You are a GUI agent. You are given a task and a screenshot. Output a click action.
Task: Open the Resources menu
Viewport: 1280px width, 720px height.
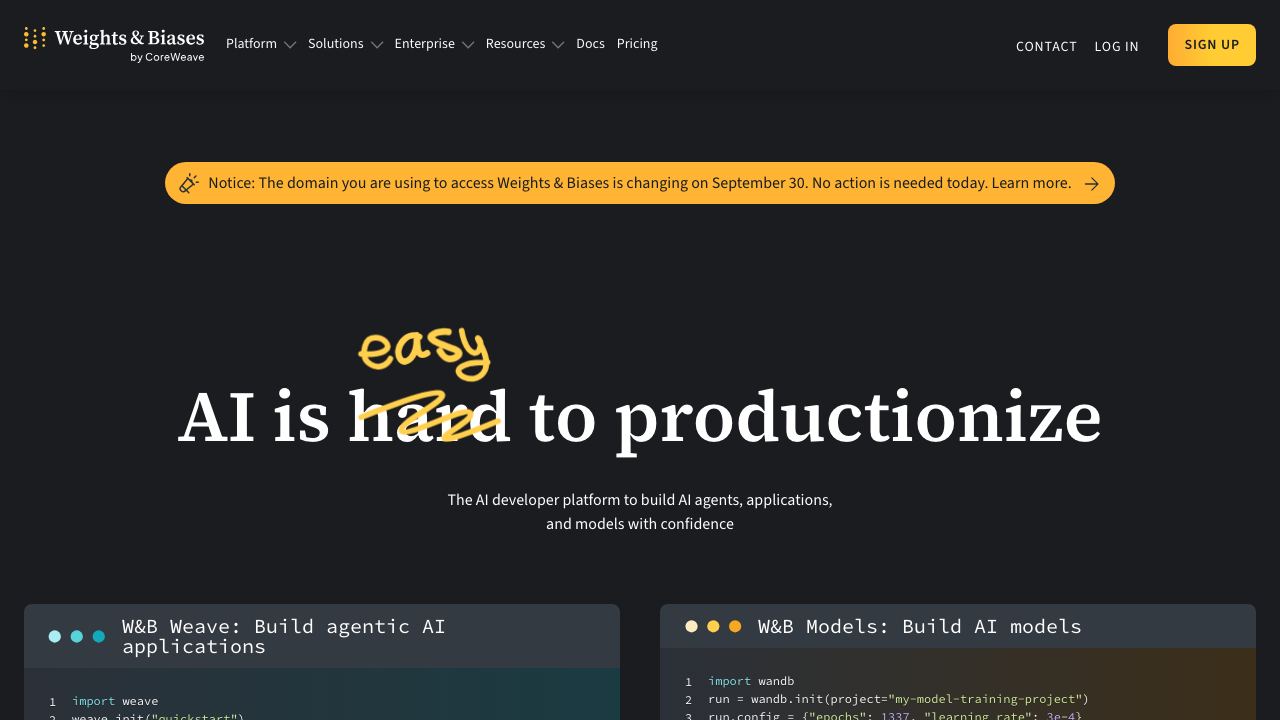515,44
